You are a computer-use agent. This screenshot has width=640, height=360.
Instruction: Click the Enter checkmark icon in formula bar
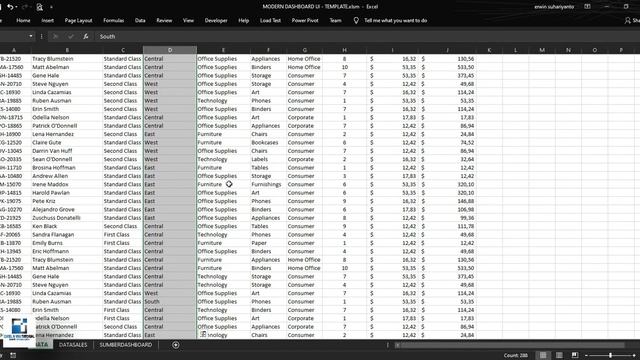[x=71, y=36]
